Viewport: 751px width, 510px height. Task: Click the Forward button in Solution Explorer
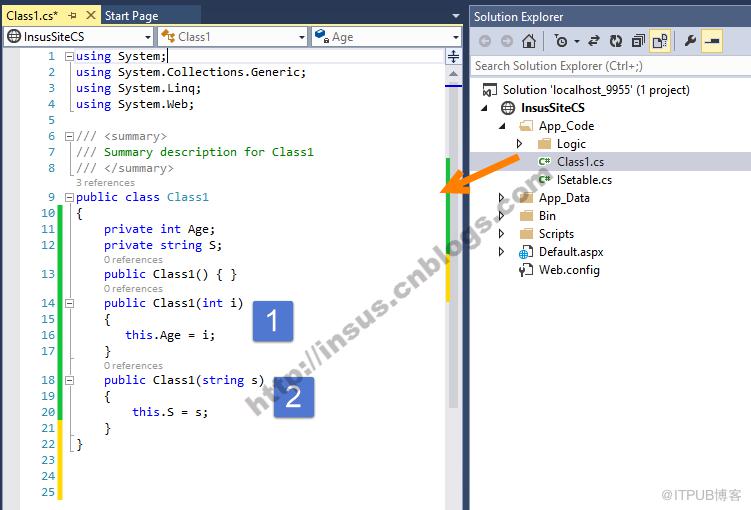[x=507, y=41]
